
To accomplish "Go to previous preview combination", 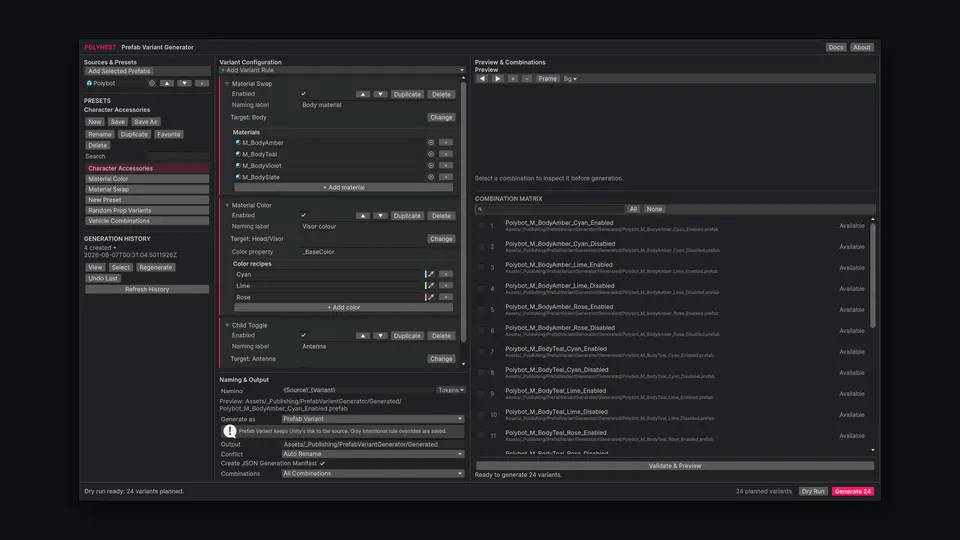I will tap(482, 78).
